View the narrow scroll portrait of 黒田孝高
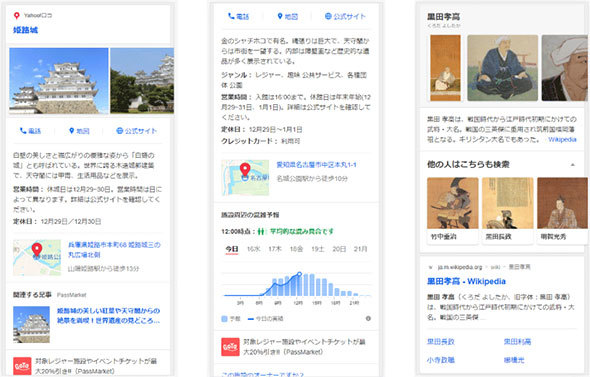Screen dimensions: 590x377 pos(446,68)
